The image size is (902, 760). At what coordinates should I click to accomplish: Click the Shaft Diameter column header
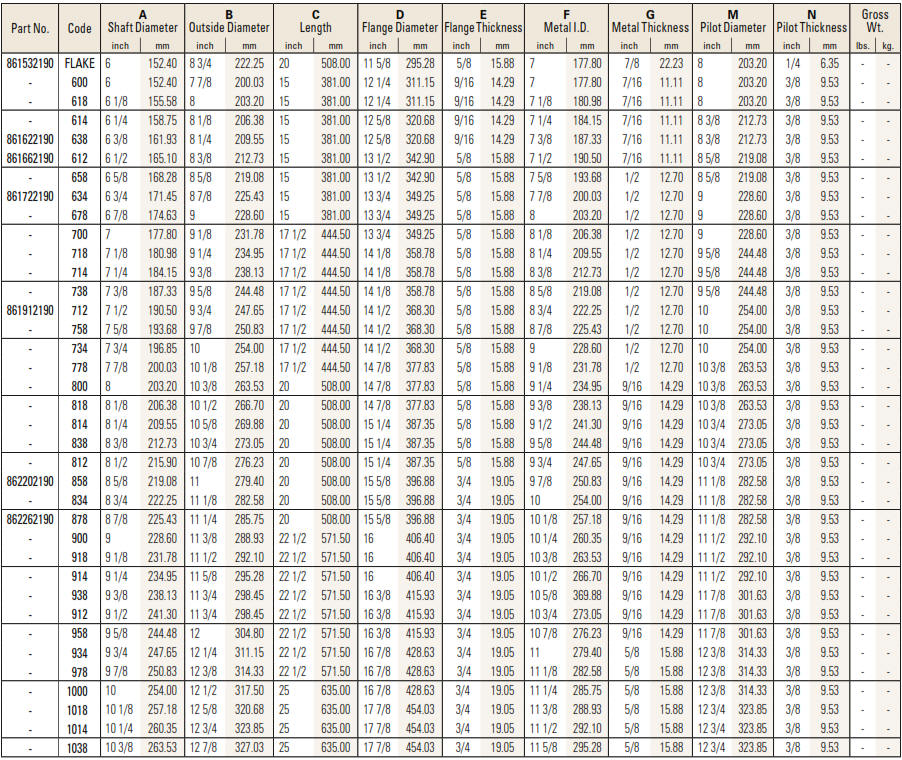143,28
